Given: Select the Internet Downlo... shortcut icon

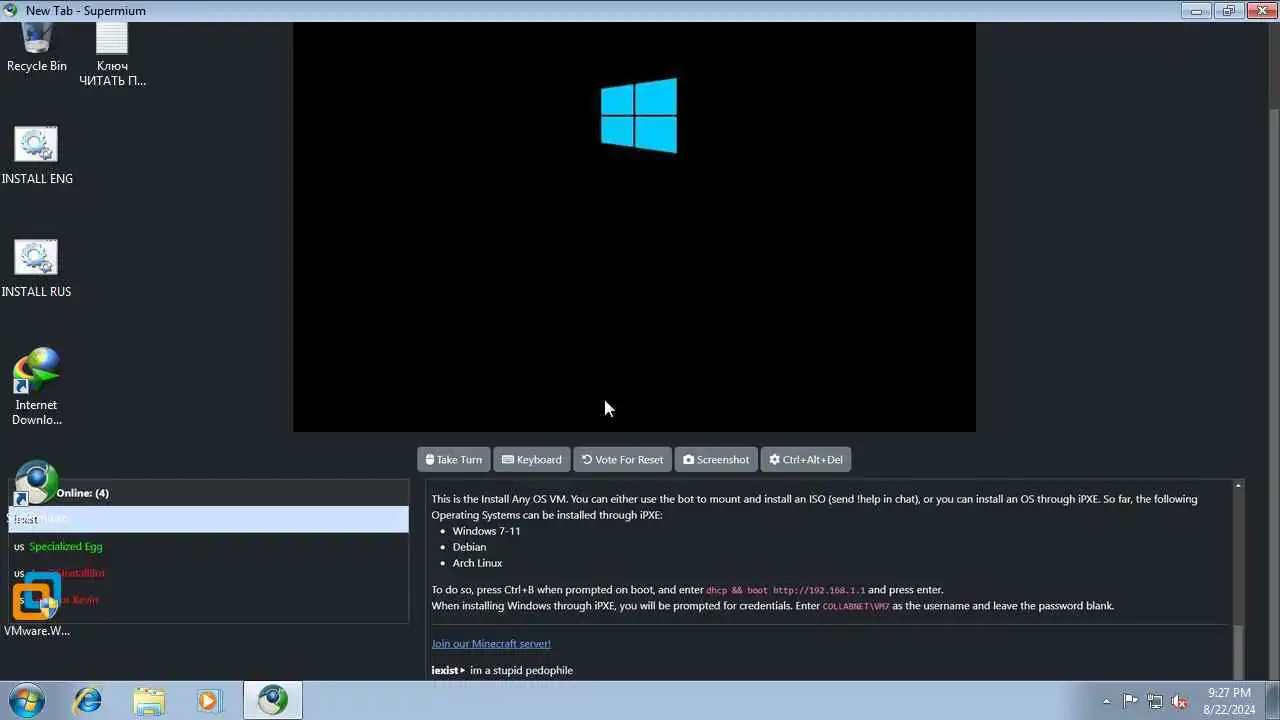Looking at the screenshot, I should pyautogui.click(x=36, y=386).
